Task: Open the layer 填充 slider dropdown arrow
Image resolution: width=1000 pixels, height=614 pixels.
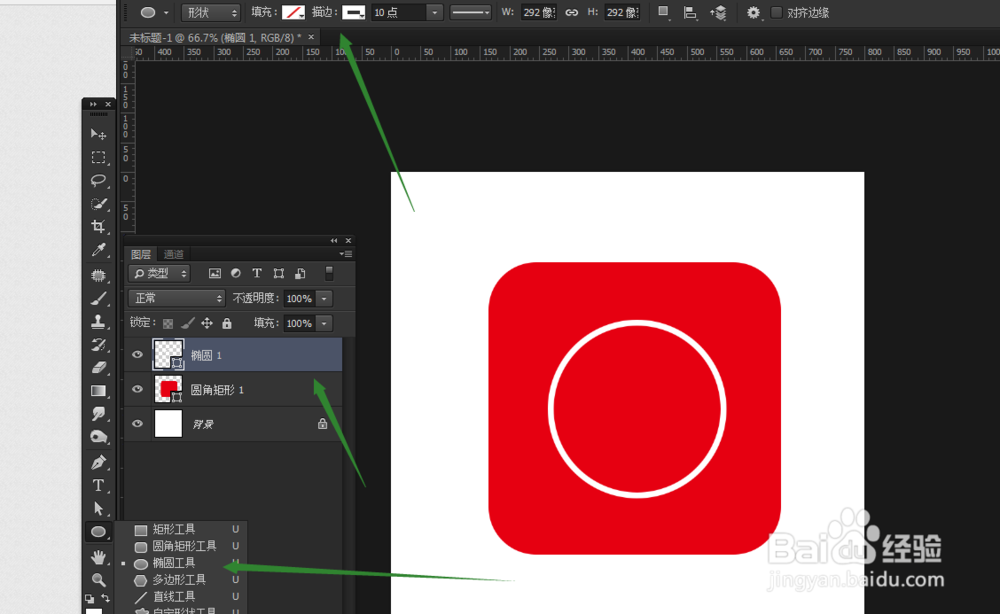Action: click(324, 323)
